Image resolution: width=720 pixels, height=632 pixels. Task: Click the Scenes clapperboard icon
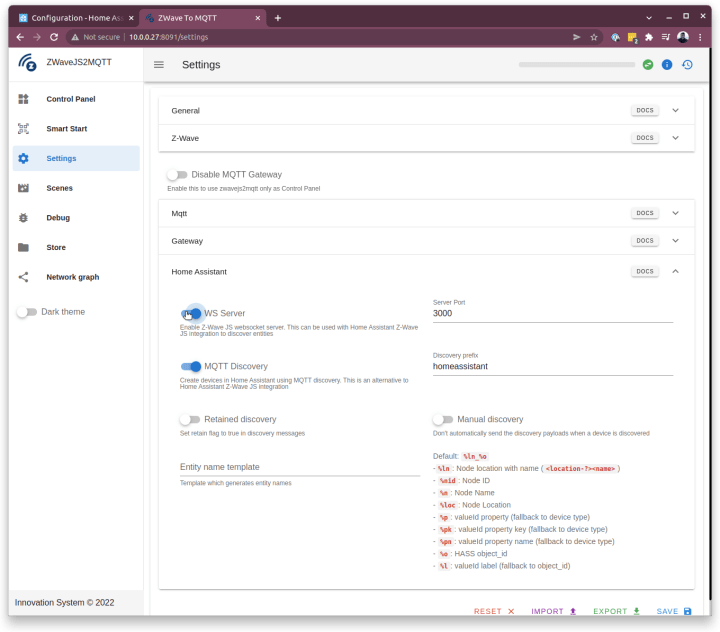pos(23,188)
